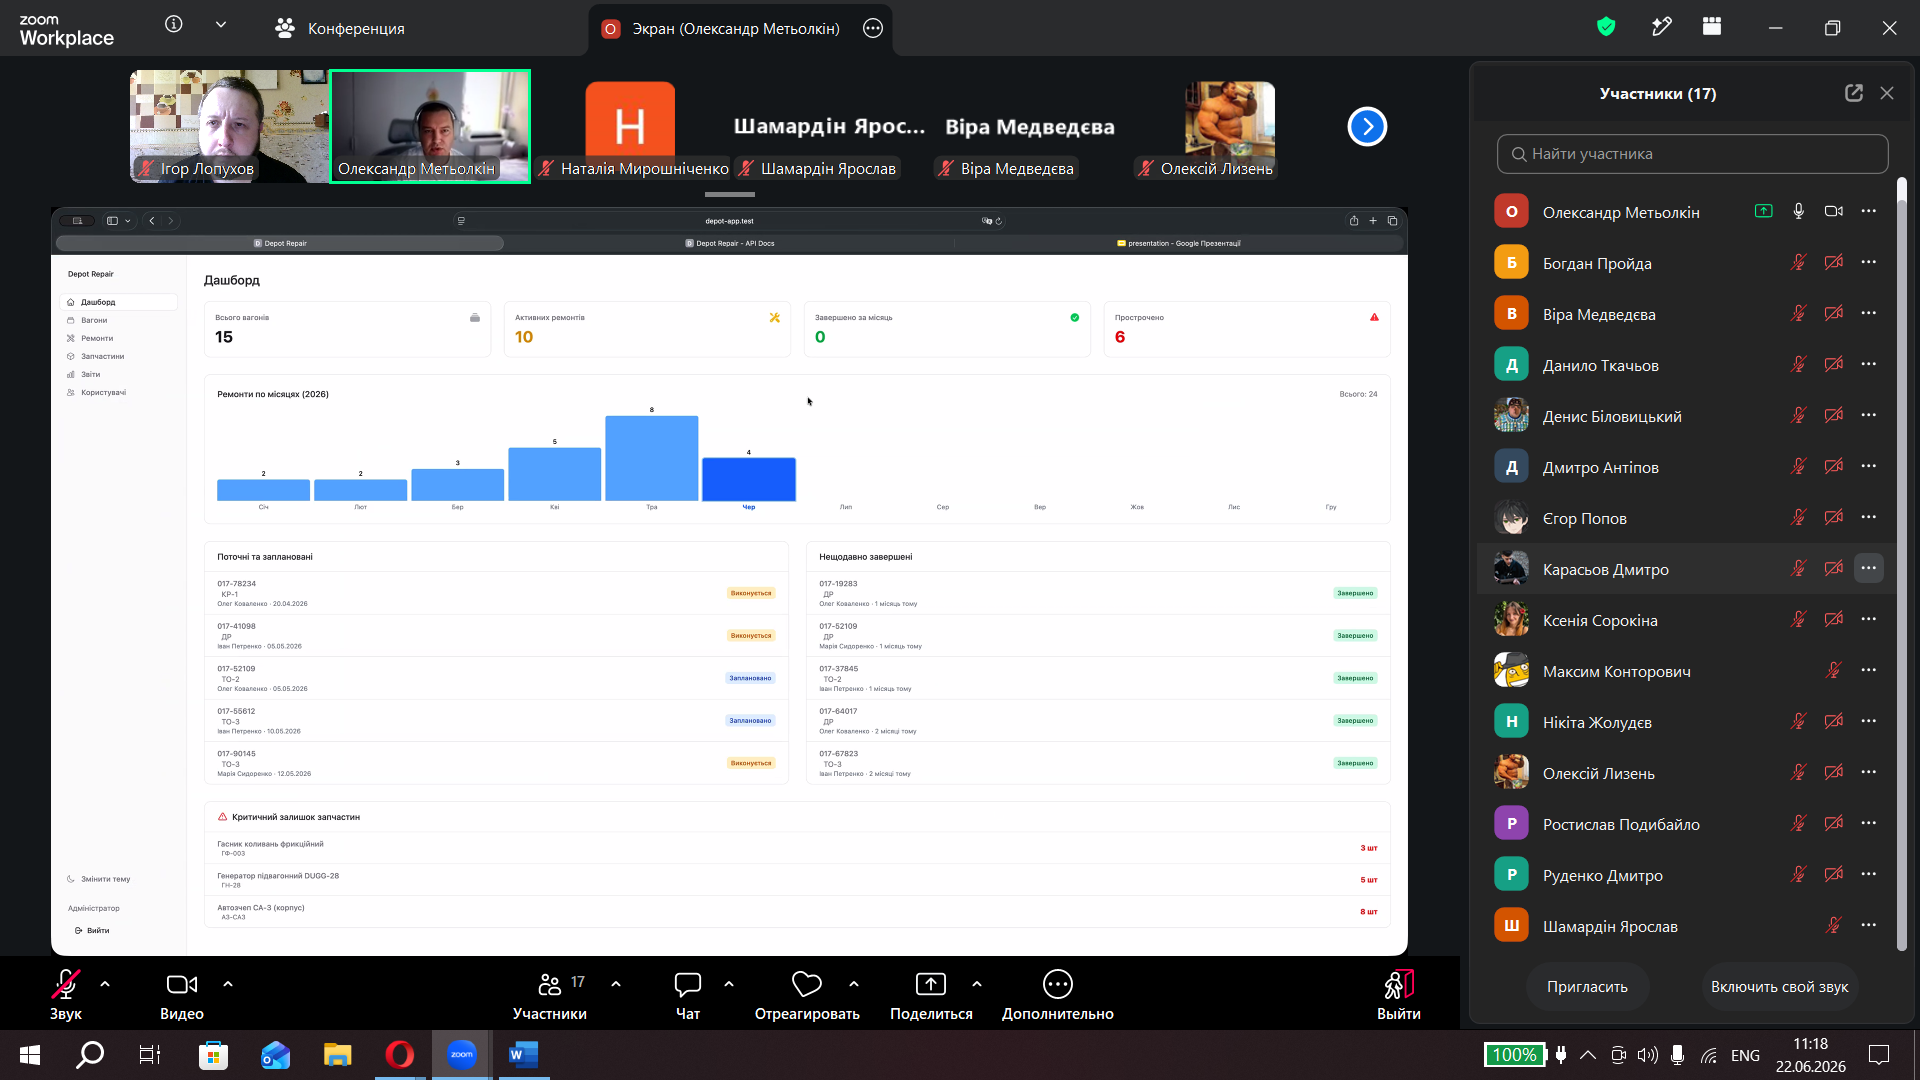Expand participants options arrow in toolbar
Viewport: 1920px width, 1080px height.
click(x=616, y=984)
